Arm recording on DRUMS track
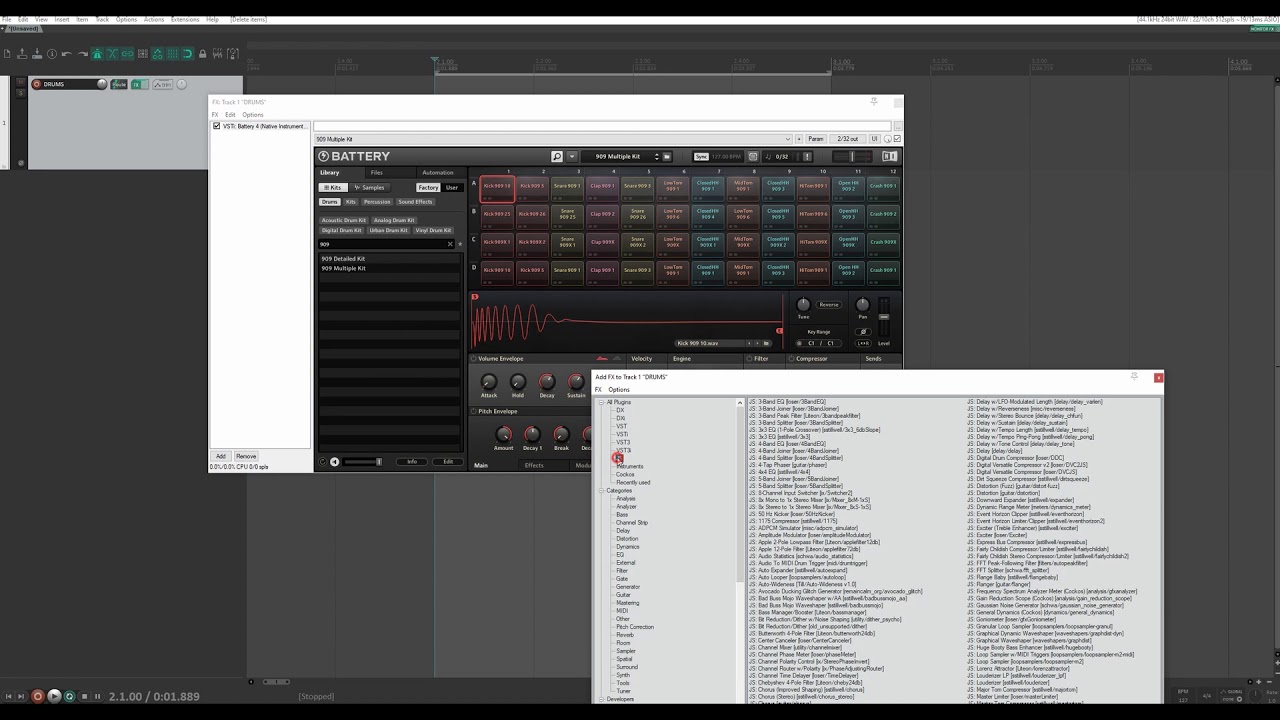The width and height of the screenshot is (1280, 720). pyautogui.click(x=36, y=84)
